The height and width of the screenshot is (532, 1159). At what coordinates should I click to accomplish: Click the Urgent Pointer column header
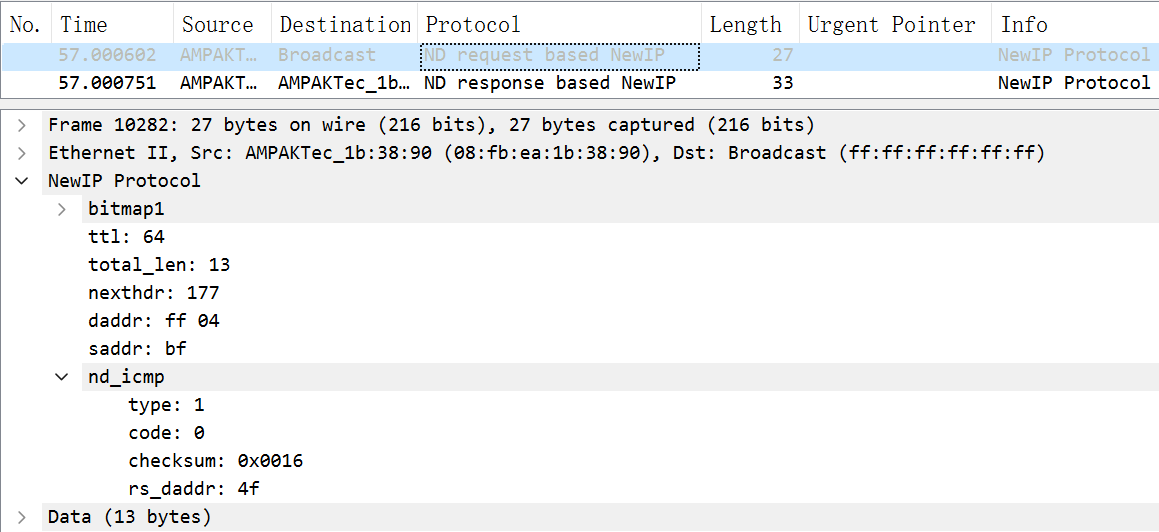(891, 25)
